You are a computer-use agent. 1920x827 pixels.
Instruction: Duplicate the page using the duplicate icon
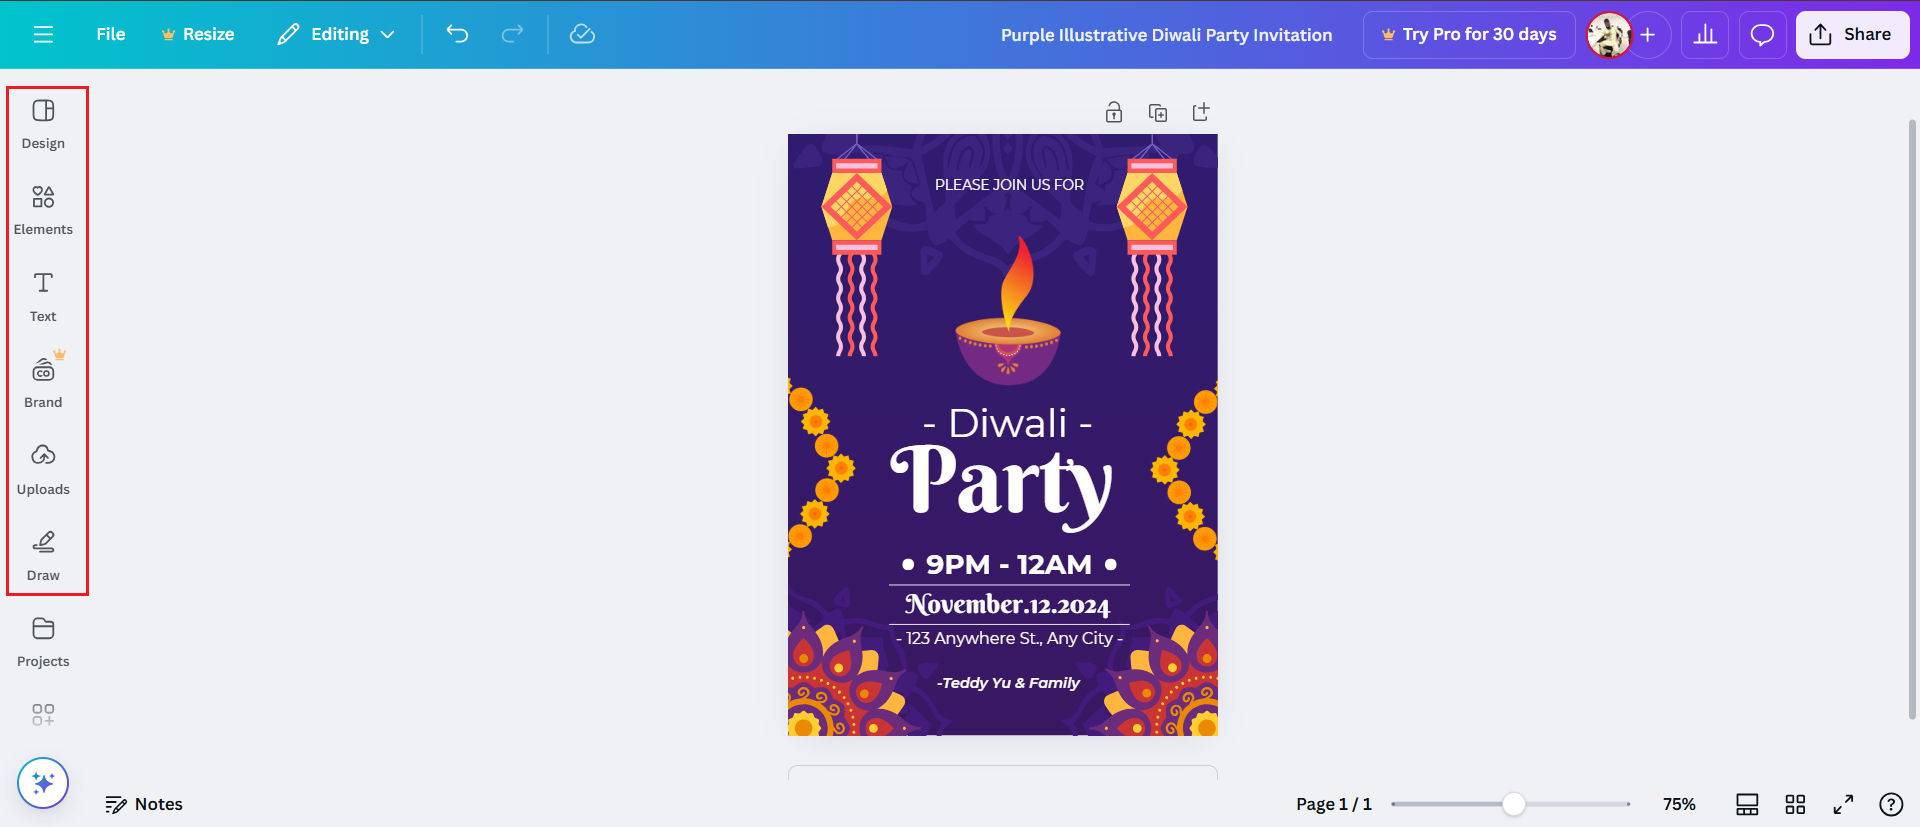(x=1158, y=112)
